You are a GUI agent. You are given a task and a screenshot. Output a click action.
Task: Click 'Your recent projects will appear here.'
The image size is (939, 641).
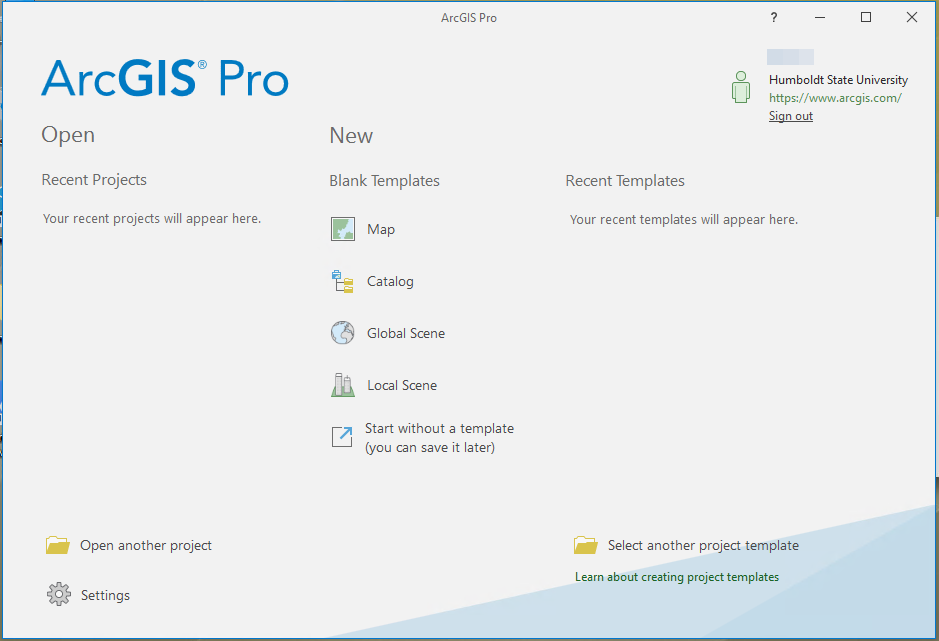(x=152, y=219)
